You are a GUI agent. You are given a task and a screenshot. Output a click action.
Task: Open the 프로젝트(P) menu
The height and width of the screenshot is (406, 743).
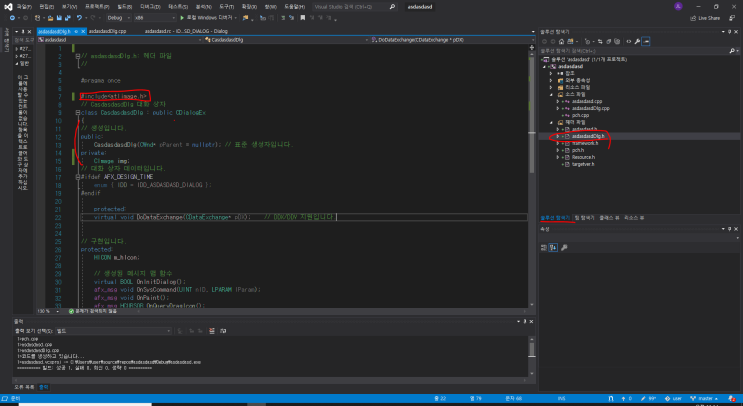(97, 7)
